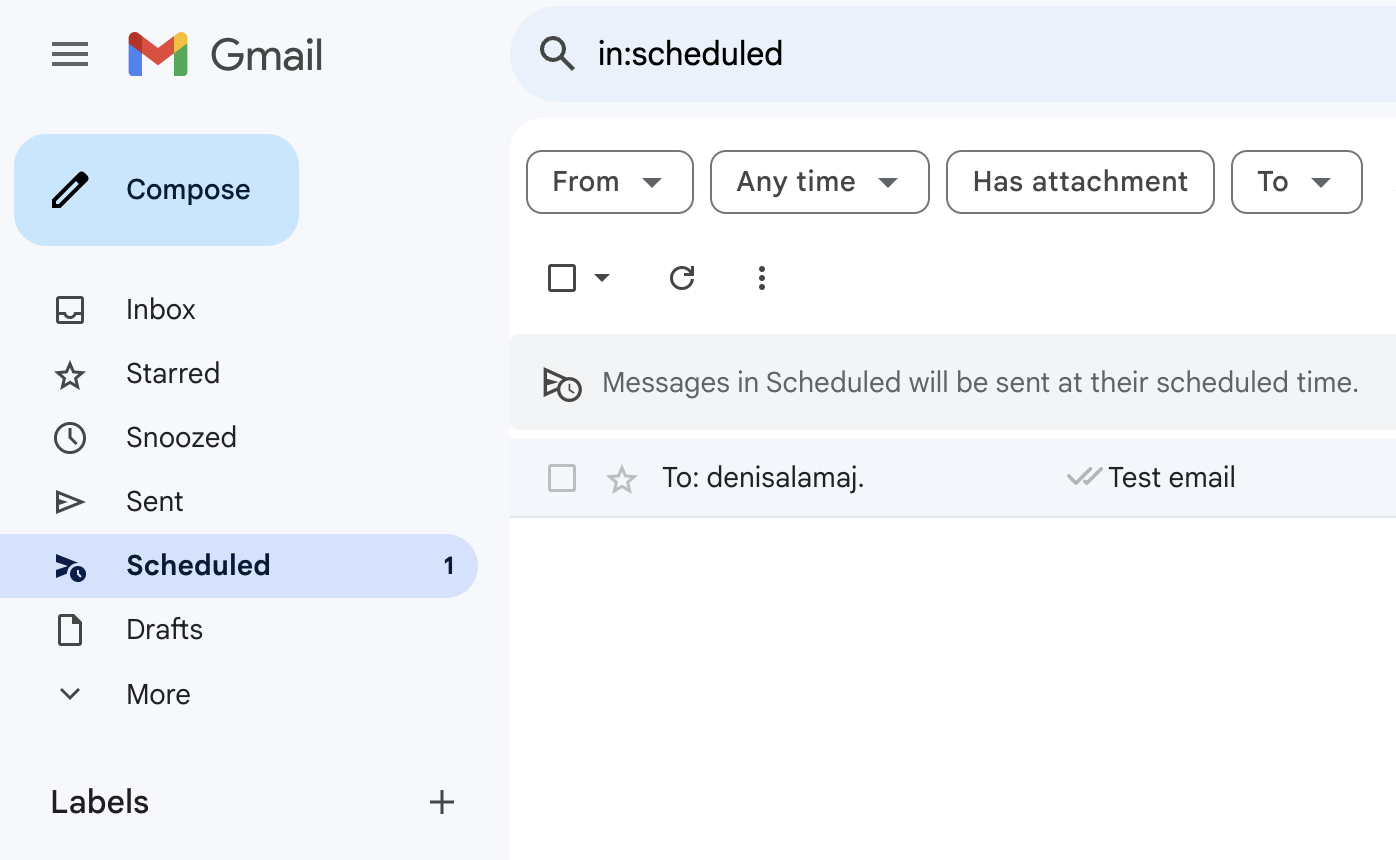Tick the checkbox beside the Test email
This screenshot has height=860, width=1396.
(562, 478)
